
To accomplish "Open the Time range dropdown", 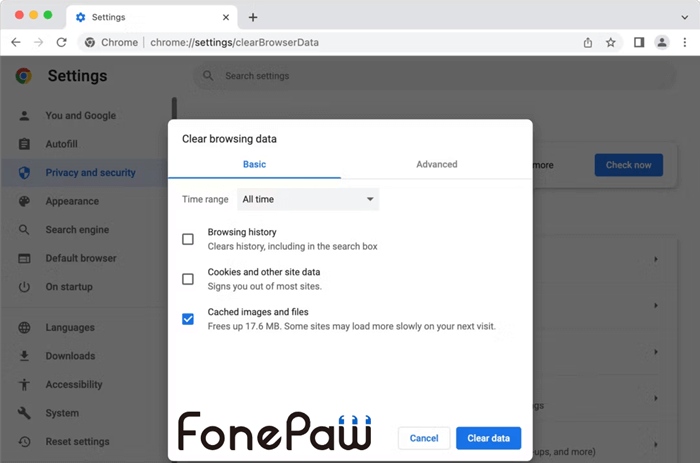I will point(308,199).
